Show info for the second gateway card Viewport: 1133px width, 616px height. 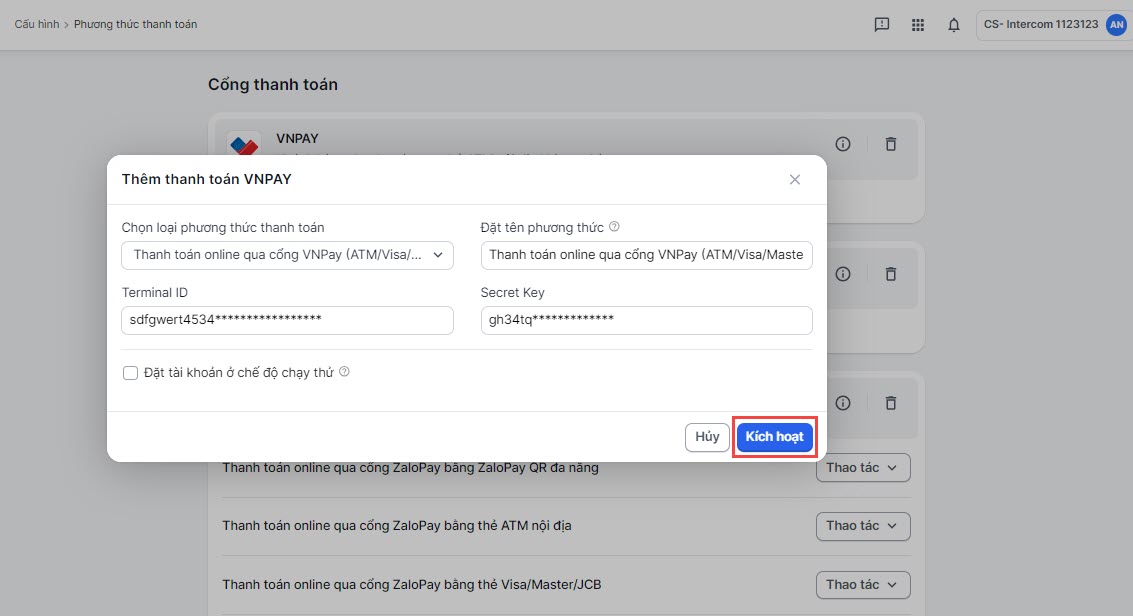pos(843,274)
